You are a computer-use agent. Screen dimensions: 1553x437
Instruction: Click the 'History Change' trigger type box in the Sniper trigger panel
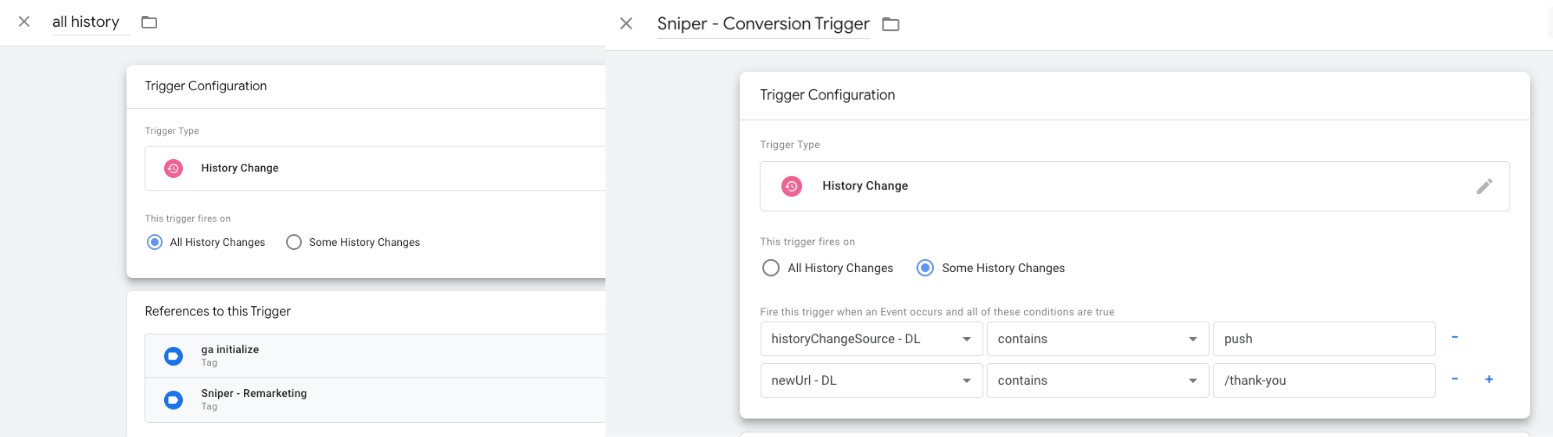[1135, 186]
